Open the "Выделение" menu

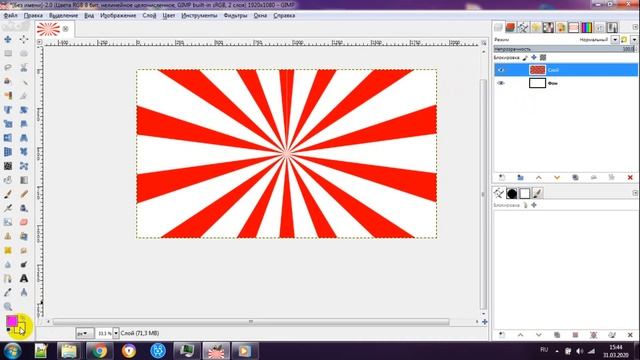[63, 16]
